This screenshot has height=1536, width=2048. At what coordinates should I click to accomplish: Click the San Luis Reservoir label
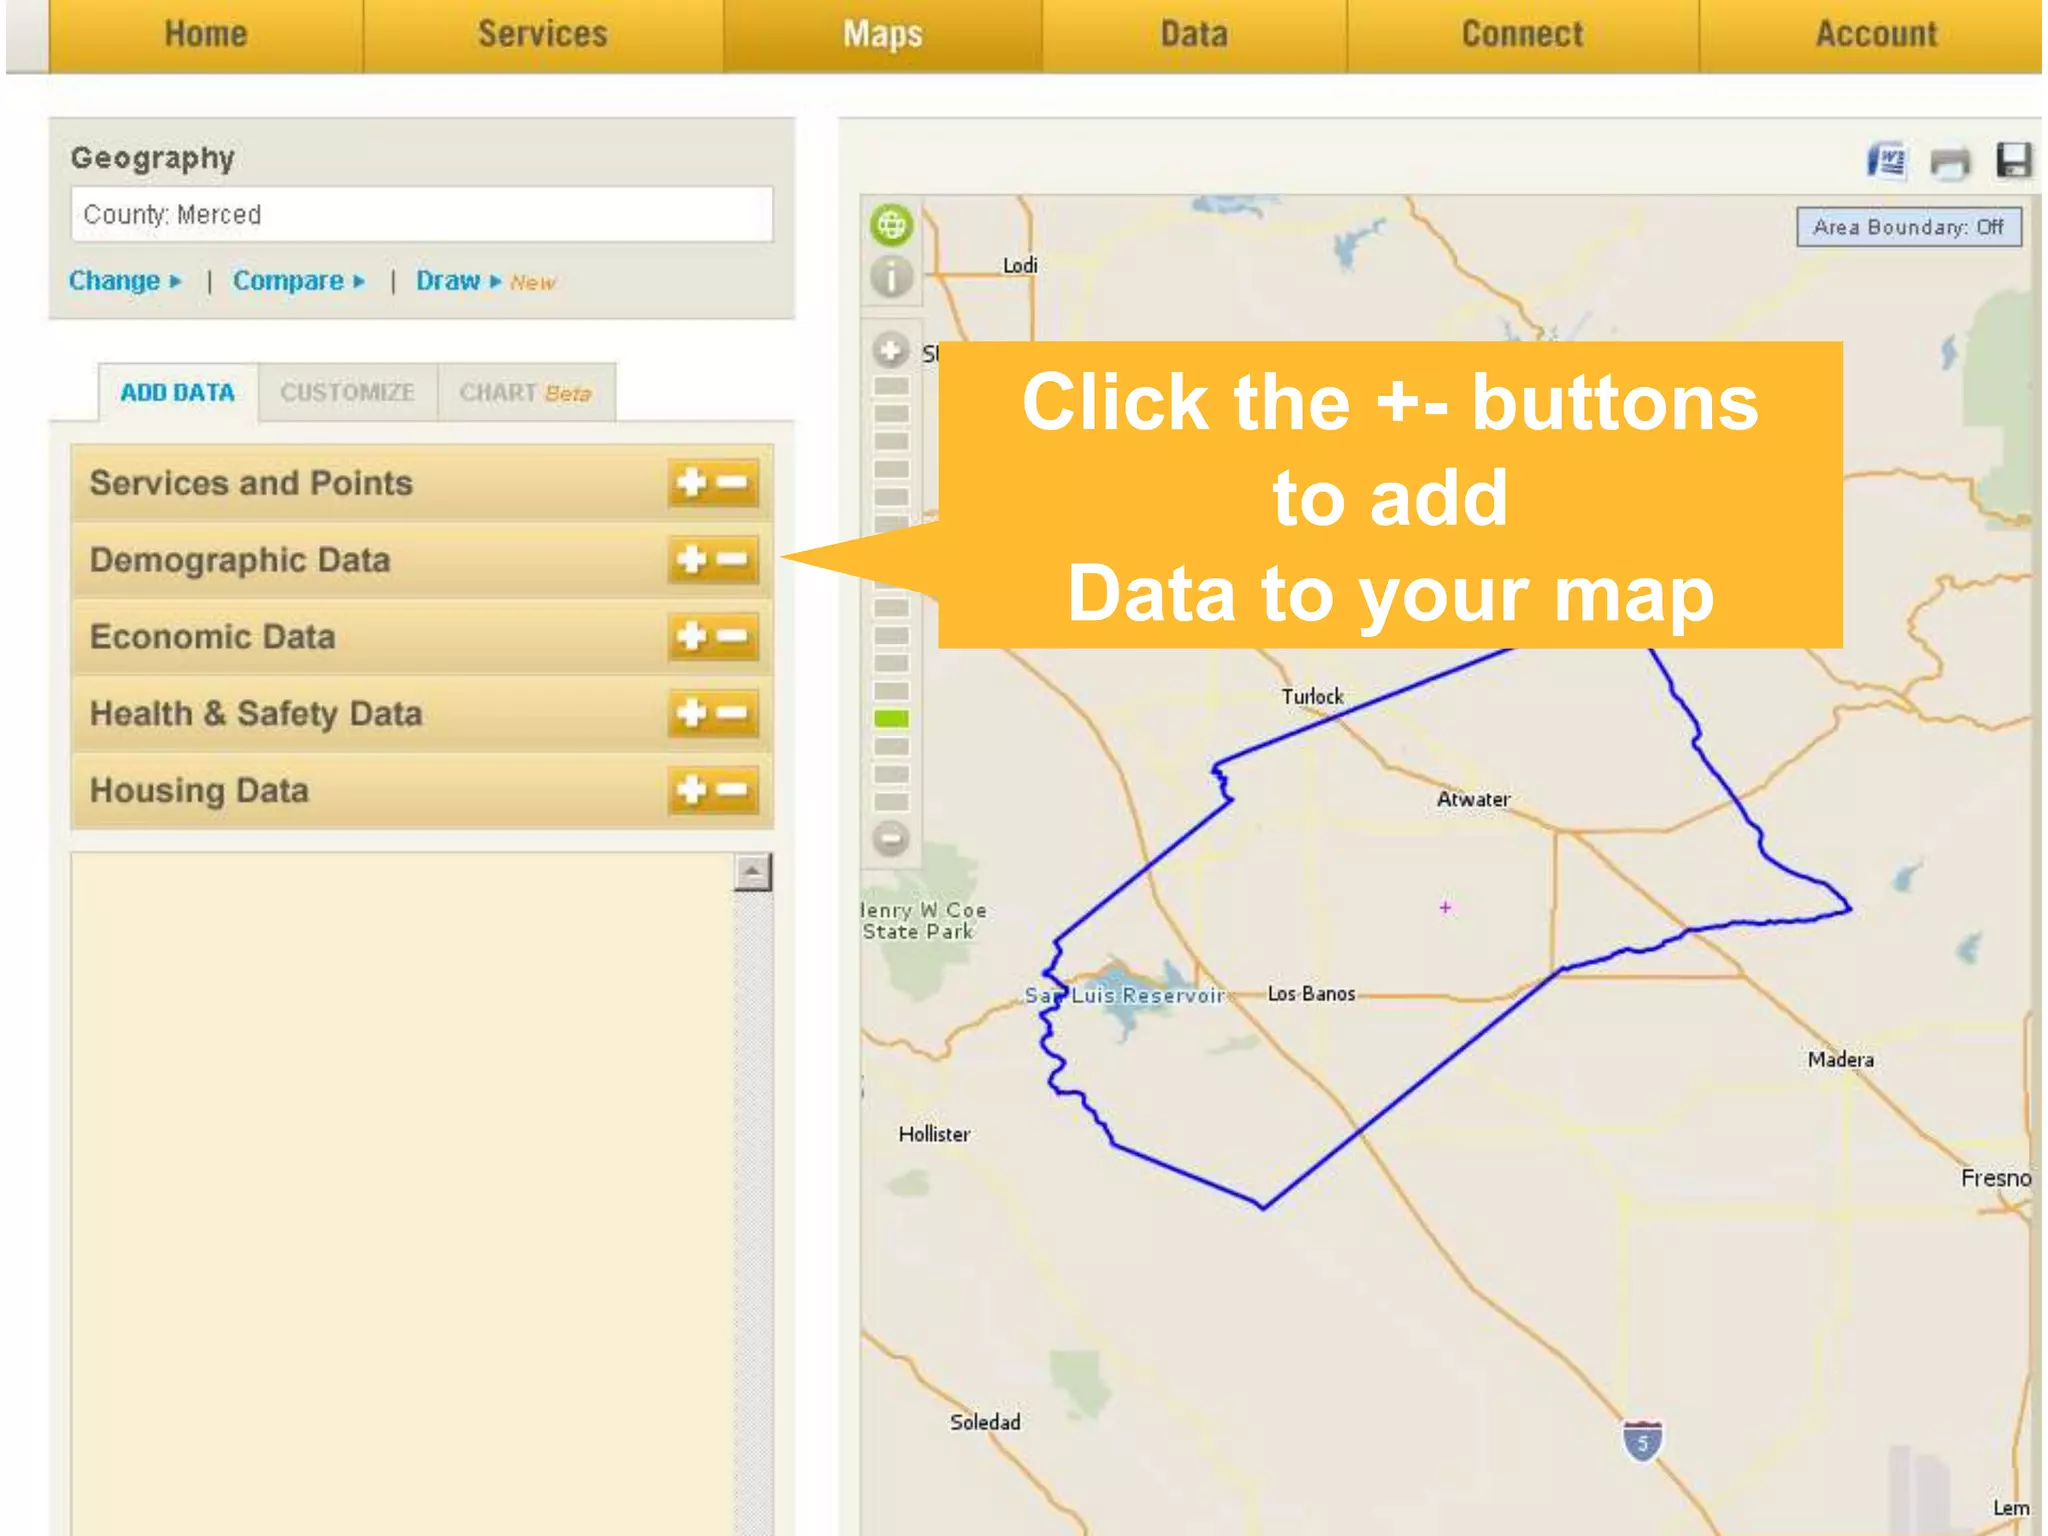point(1124,995)
